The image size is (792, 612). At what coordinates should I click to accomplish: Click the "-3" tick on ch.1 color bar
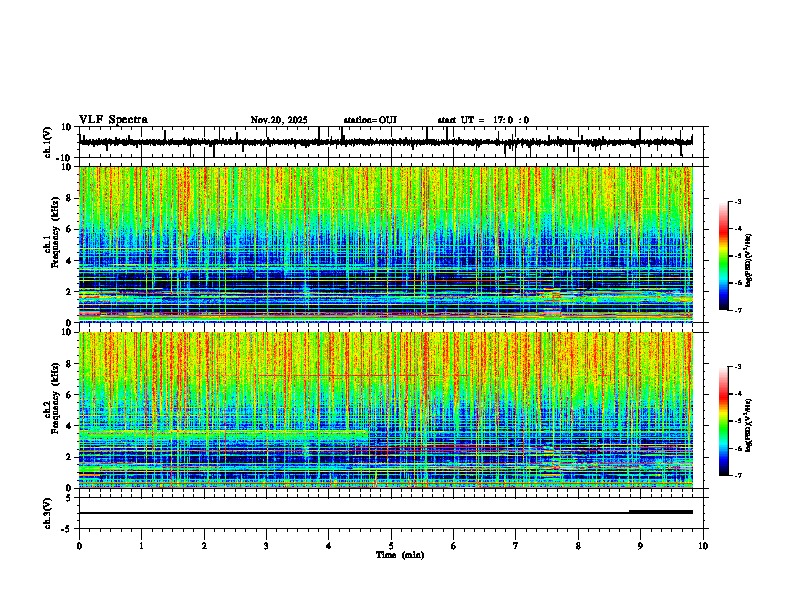[737, 202]
